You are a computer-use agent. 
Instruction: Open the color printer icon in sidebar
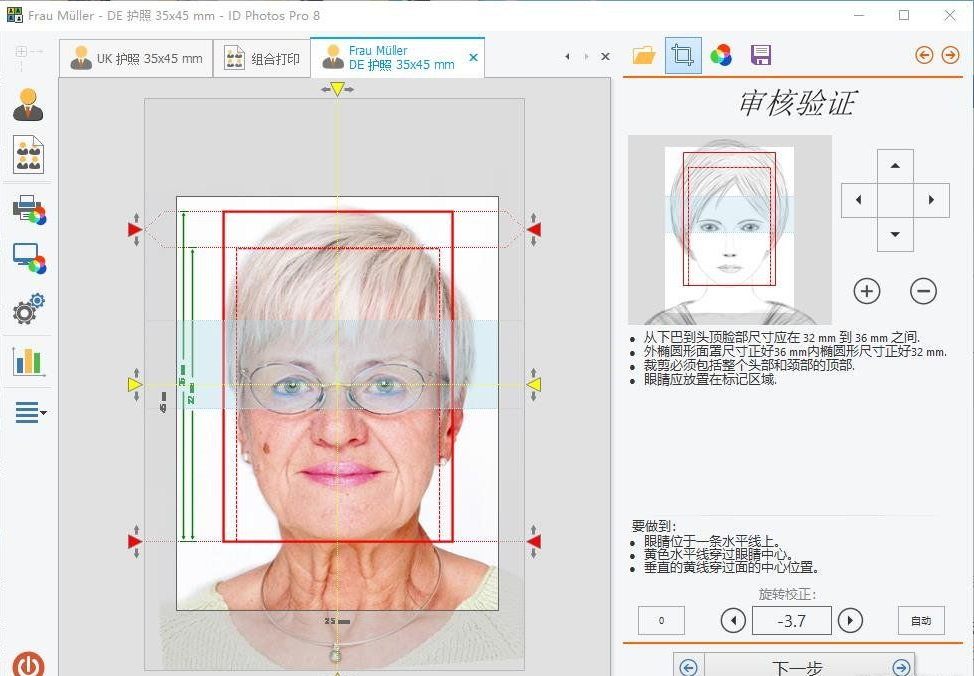(28, 208)
